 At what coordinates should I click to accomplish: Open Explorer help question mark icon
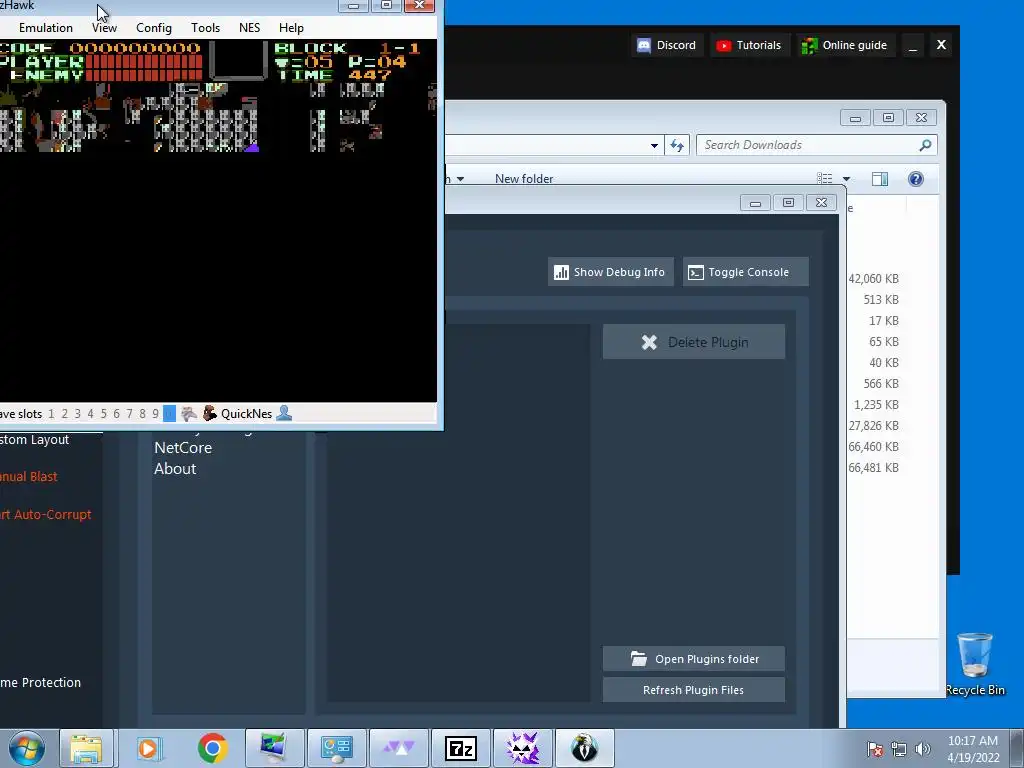[x=916, y=179]
